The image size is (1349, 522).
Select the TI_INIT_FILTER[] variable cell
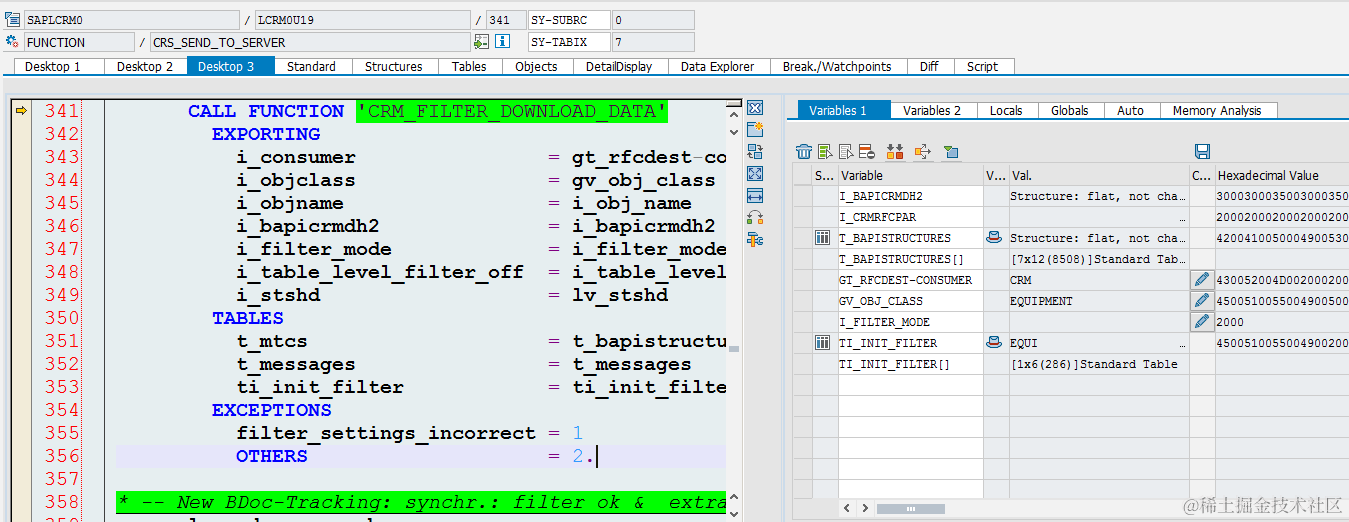pos(910,364)
